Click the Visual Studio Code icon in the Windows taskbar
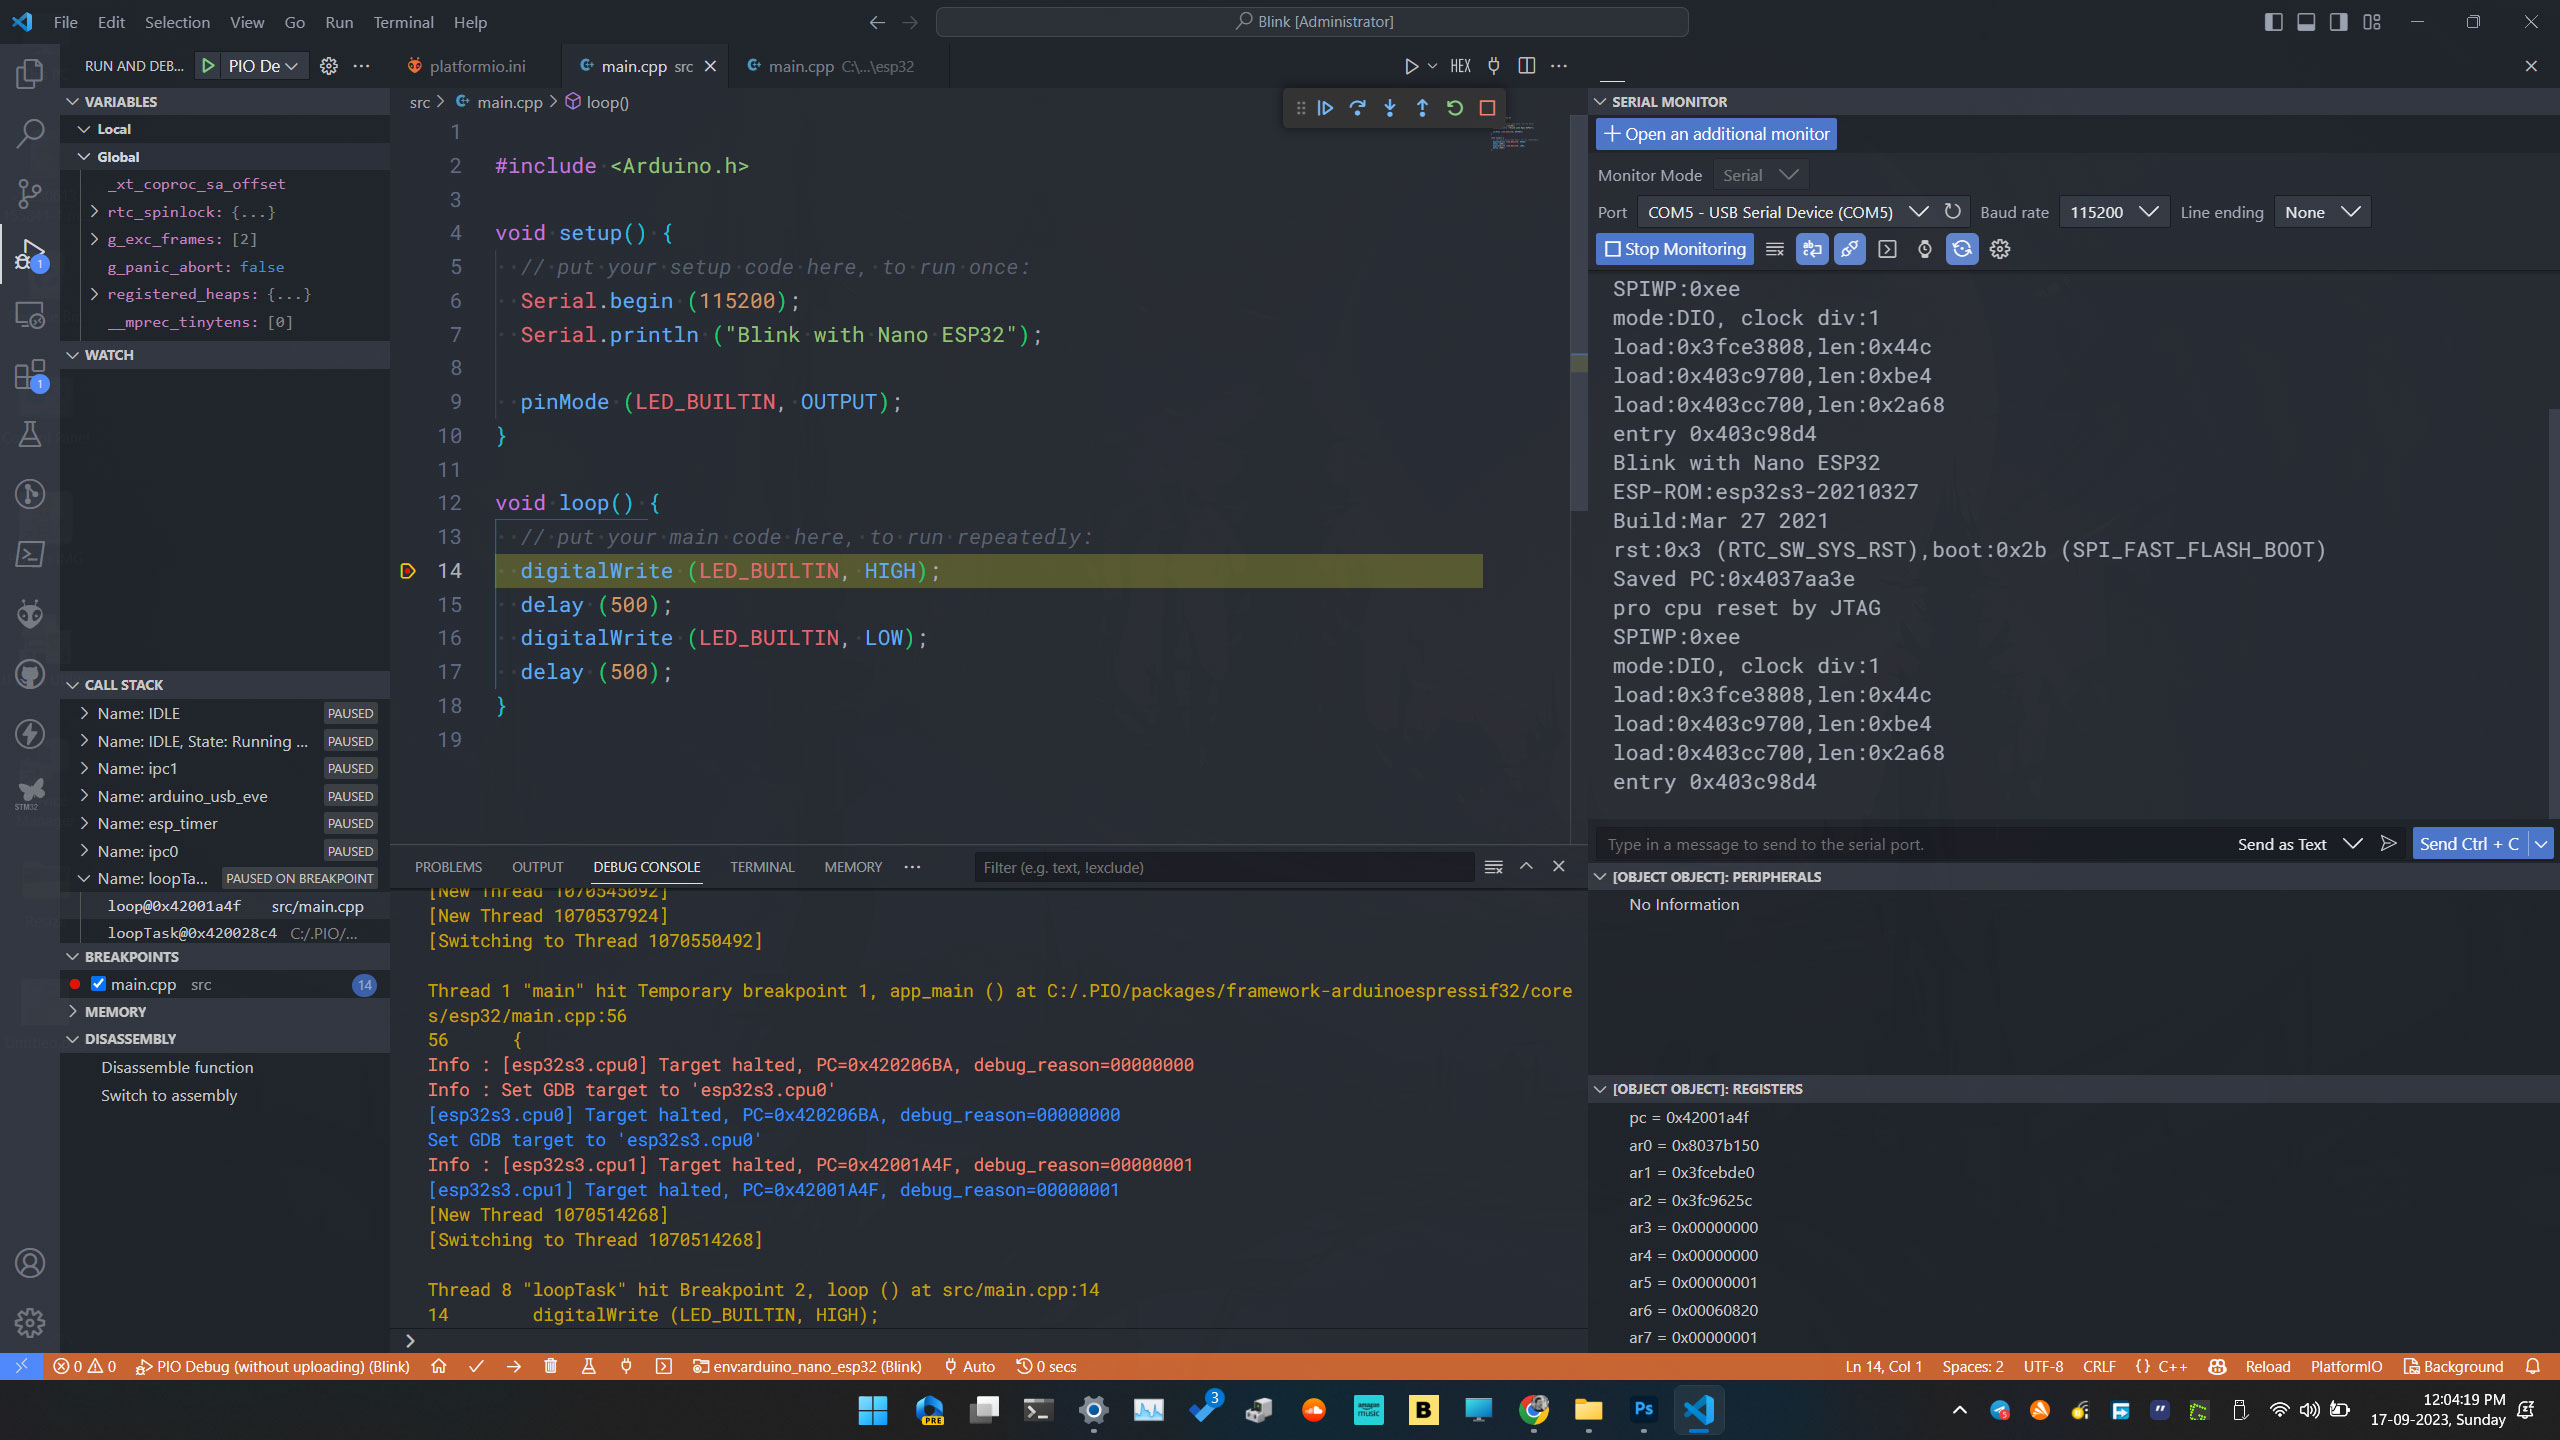The width and height of the screenshot is (2560, 1440). click(1698, 1410)
